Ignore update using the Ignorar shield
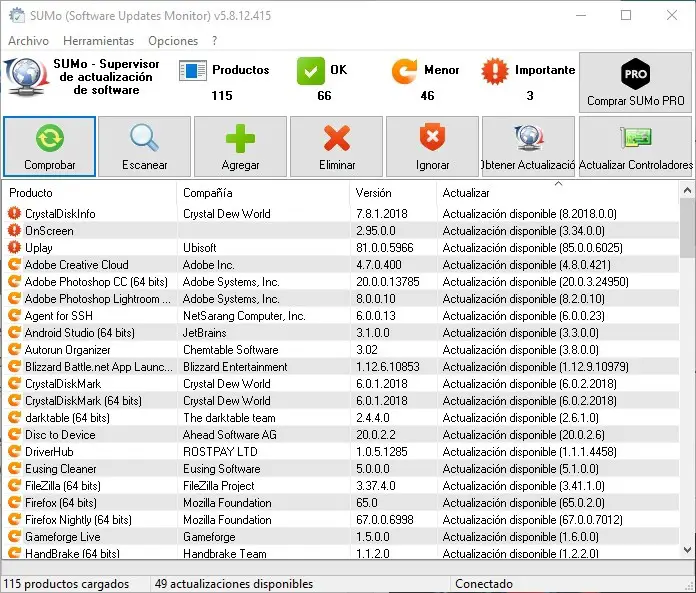The width and height of the screenshot is (696, 593). pyautogui.click(x=432, y=146)
